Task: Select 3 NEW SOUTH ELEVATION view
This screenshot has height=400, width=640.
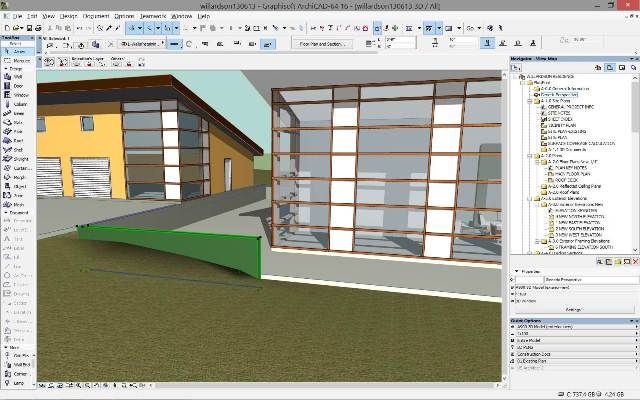Action: pos(579,229)
